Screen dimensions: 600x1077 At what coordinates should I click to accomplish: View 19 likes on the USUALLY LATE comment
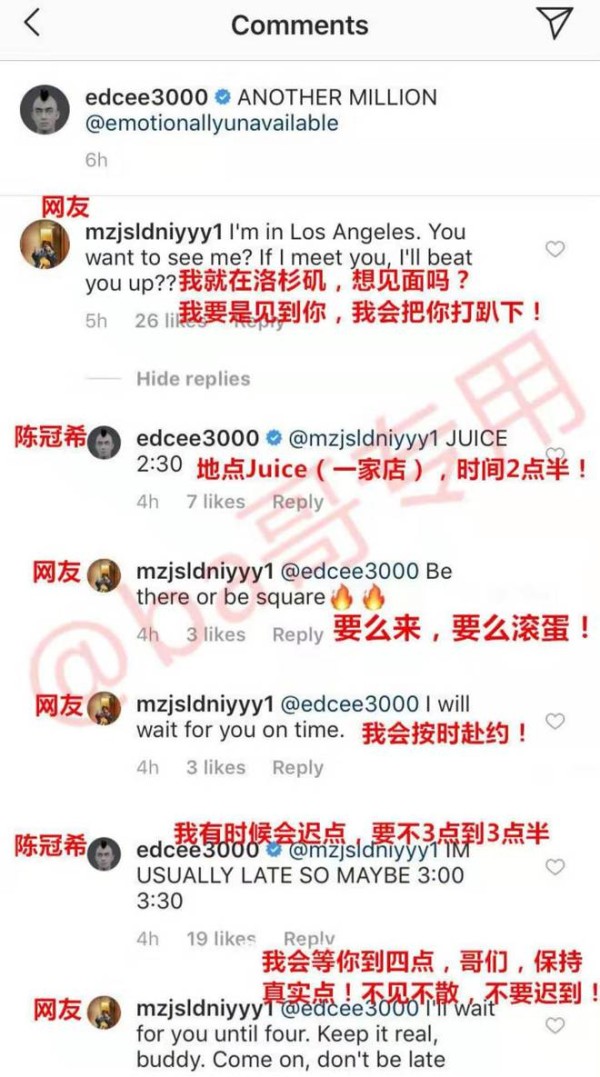(x=221, y=939)
